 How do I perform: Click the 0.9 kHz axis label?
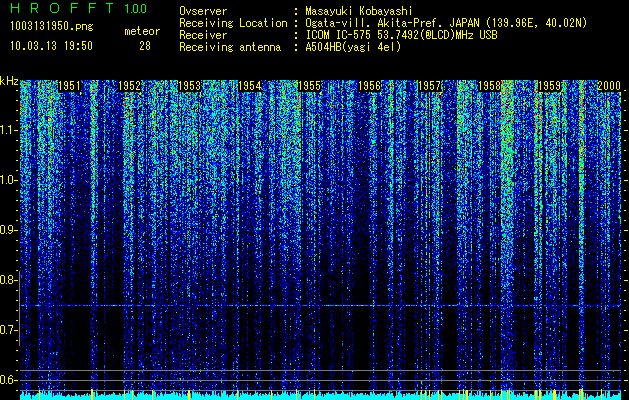tap(8, 230)
